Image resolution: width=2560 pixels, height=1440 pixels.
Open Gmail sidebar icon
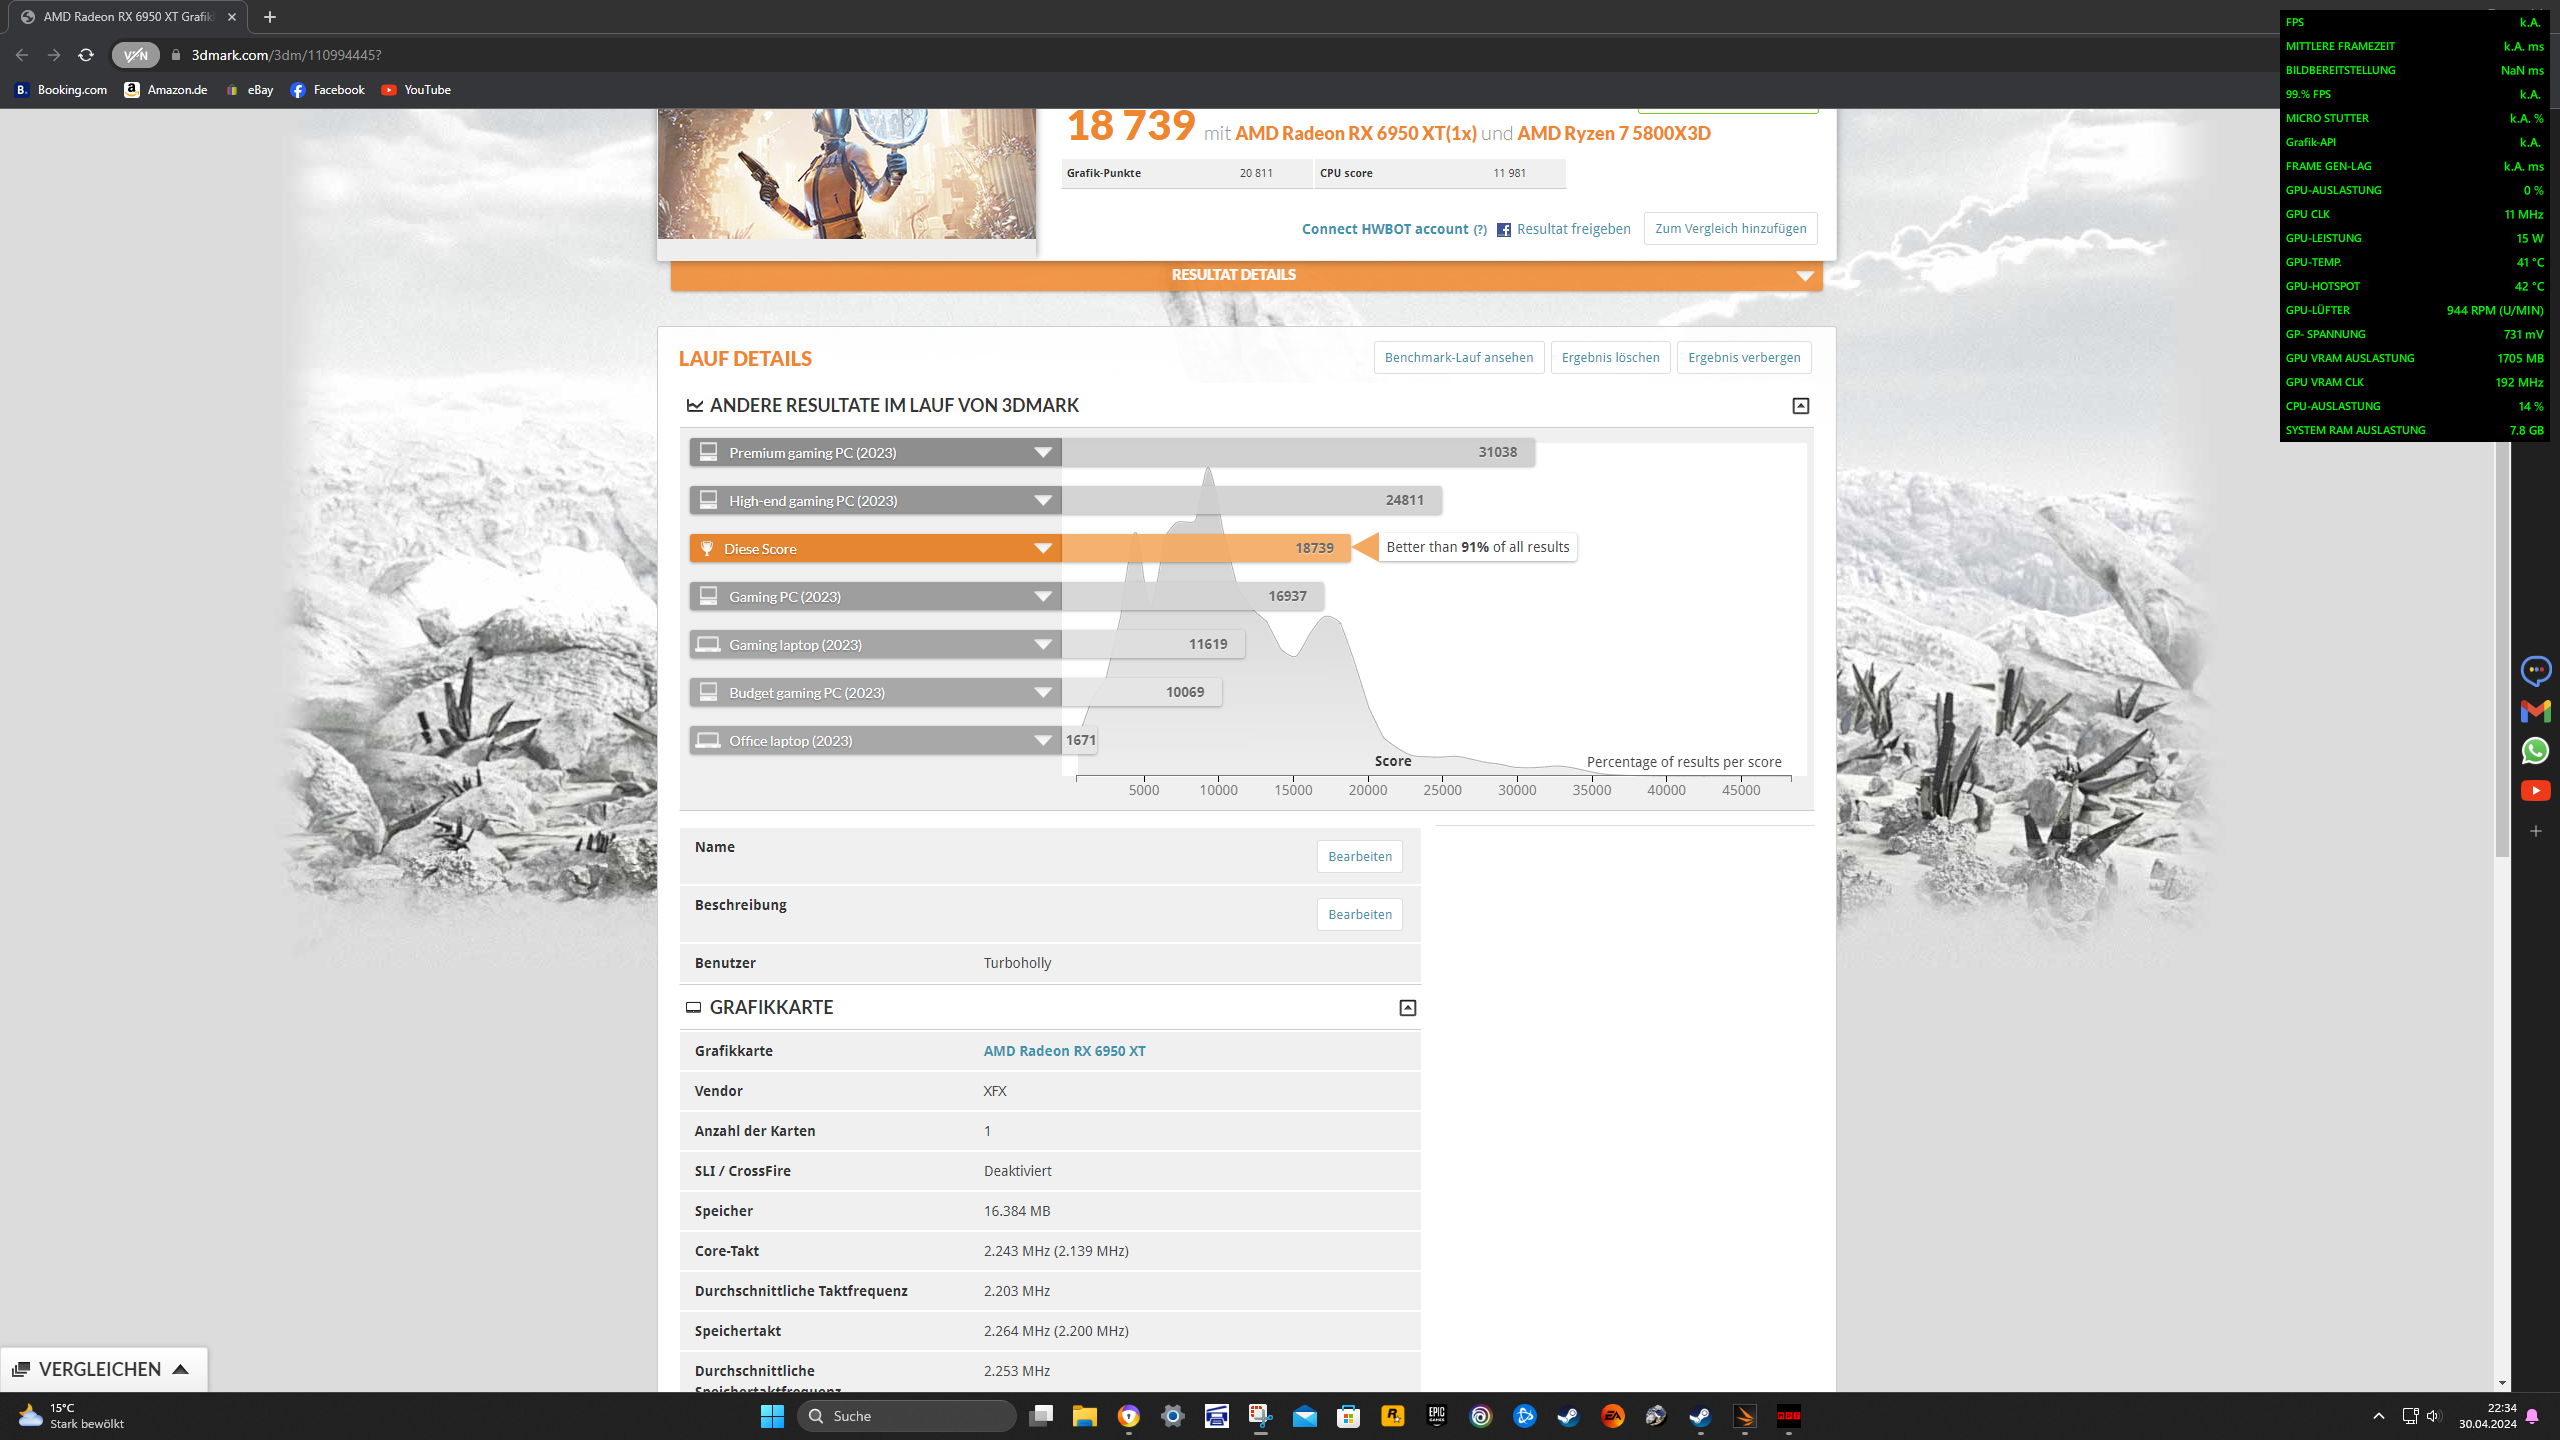[x=2535, y=711]
